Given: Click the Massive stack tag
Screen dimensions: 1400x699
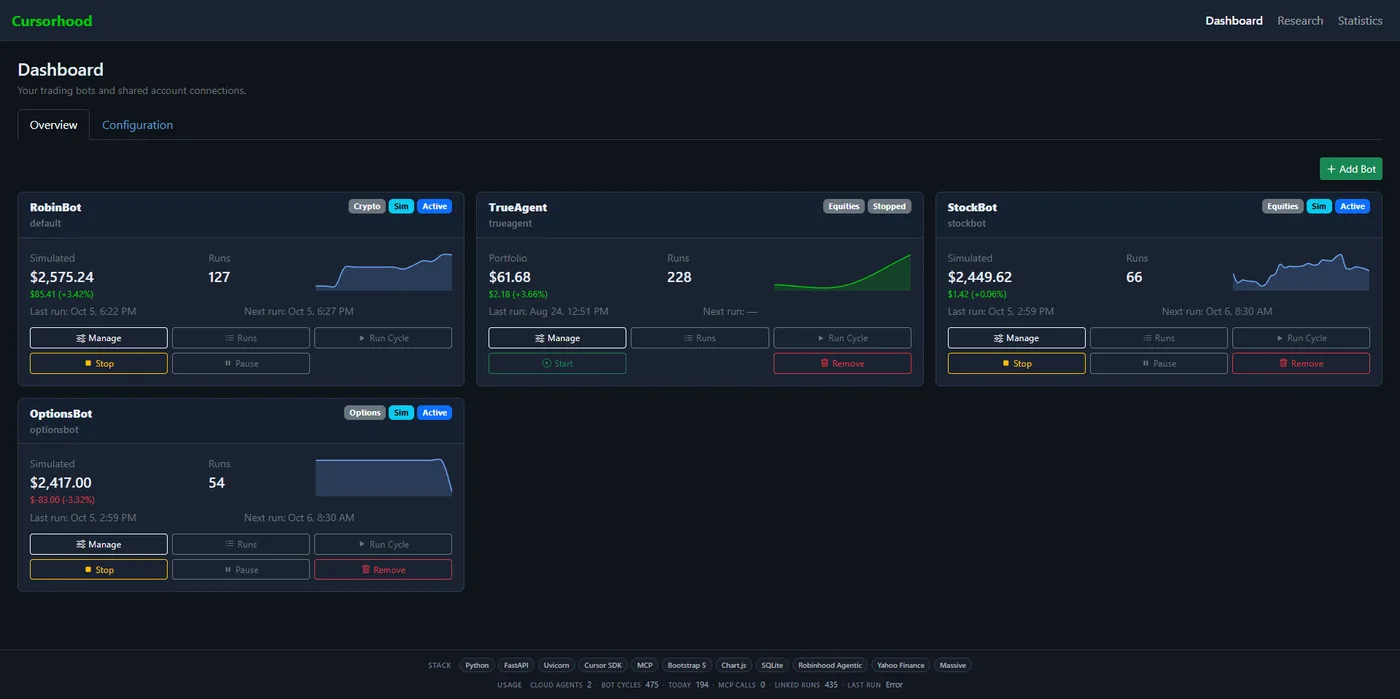Looking at the screenshot, I should (953, 665).
